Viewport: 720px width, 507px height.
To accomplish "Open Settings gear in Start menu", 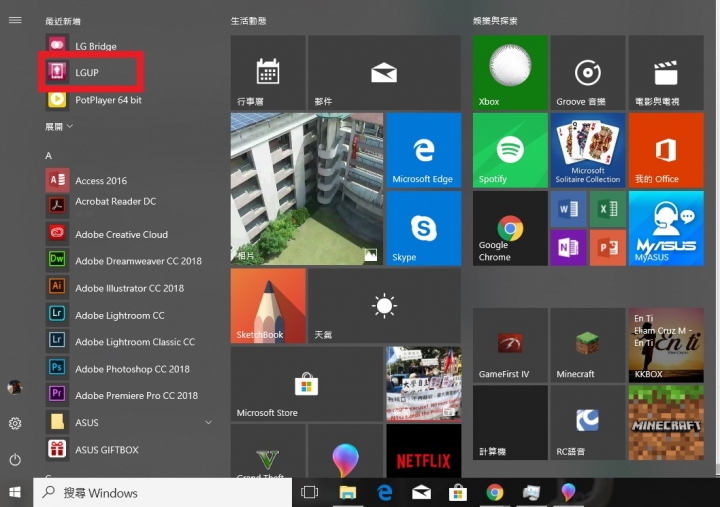I will click(x=15, y=423).
